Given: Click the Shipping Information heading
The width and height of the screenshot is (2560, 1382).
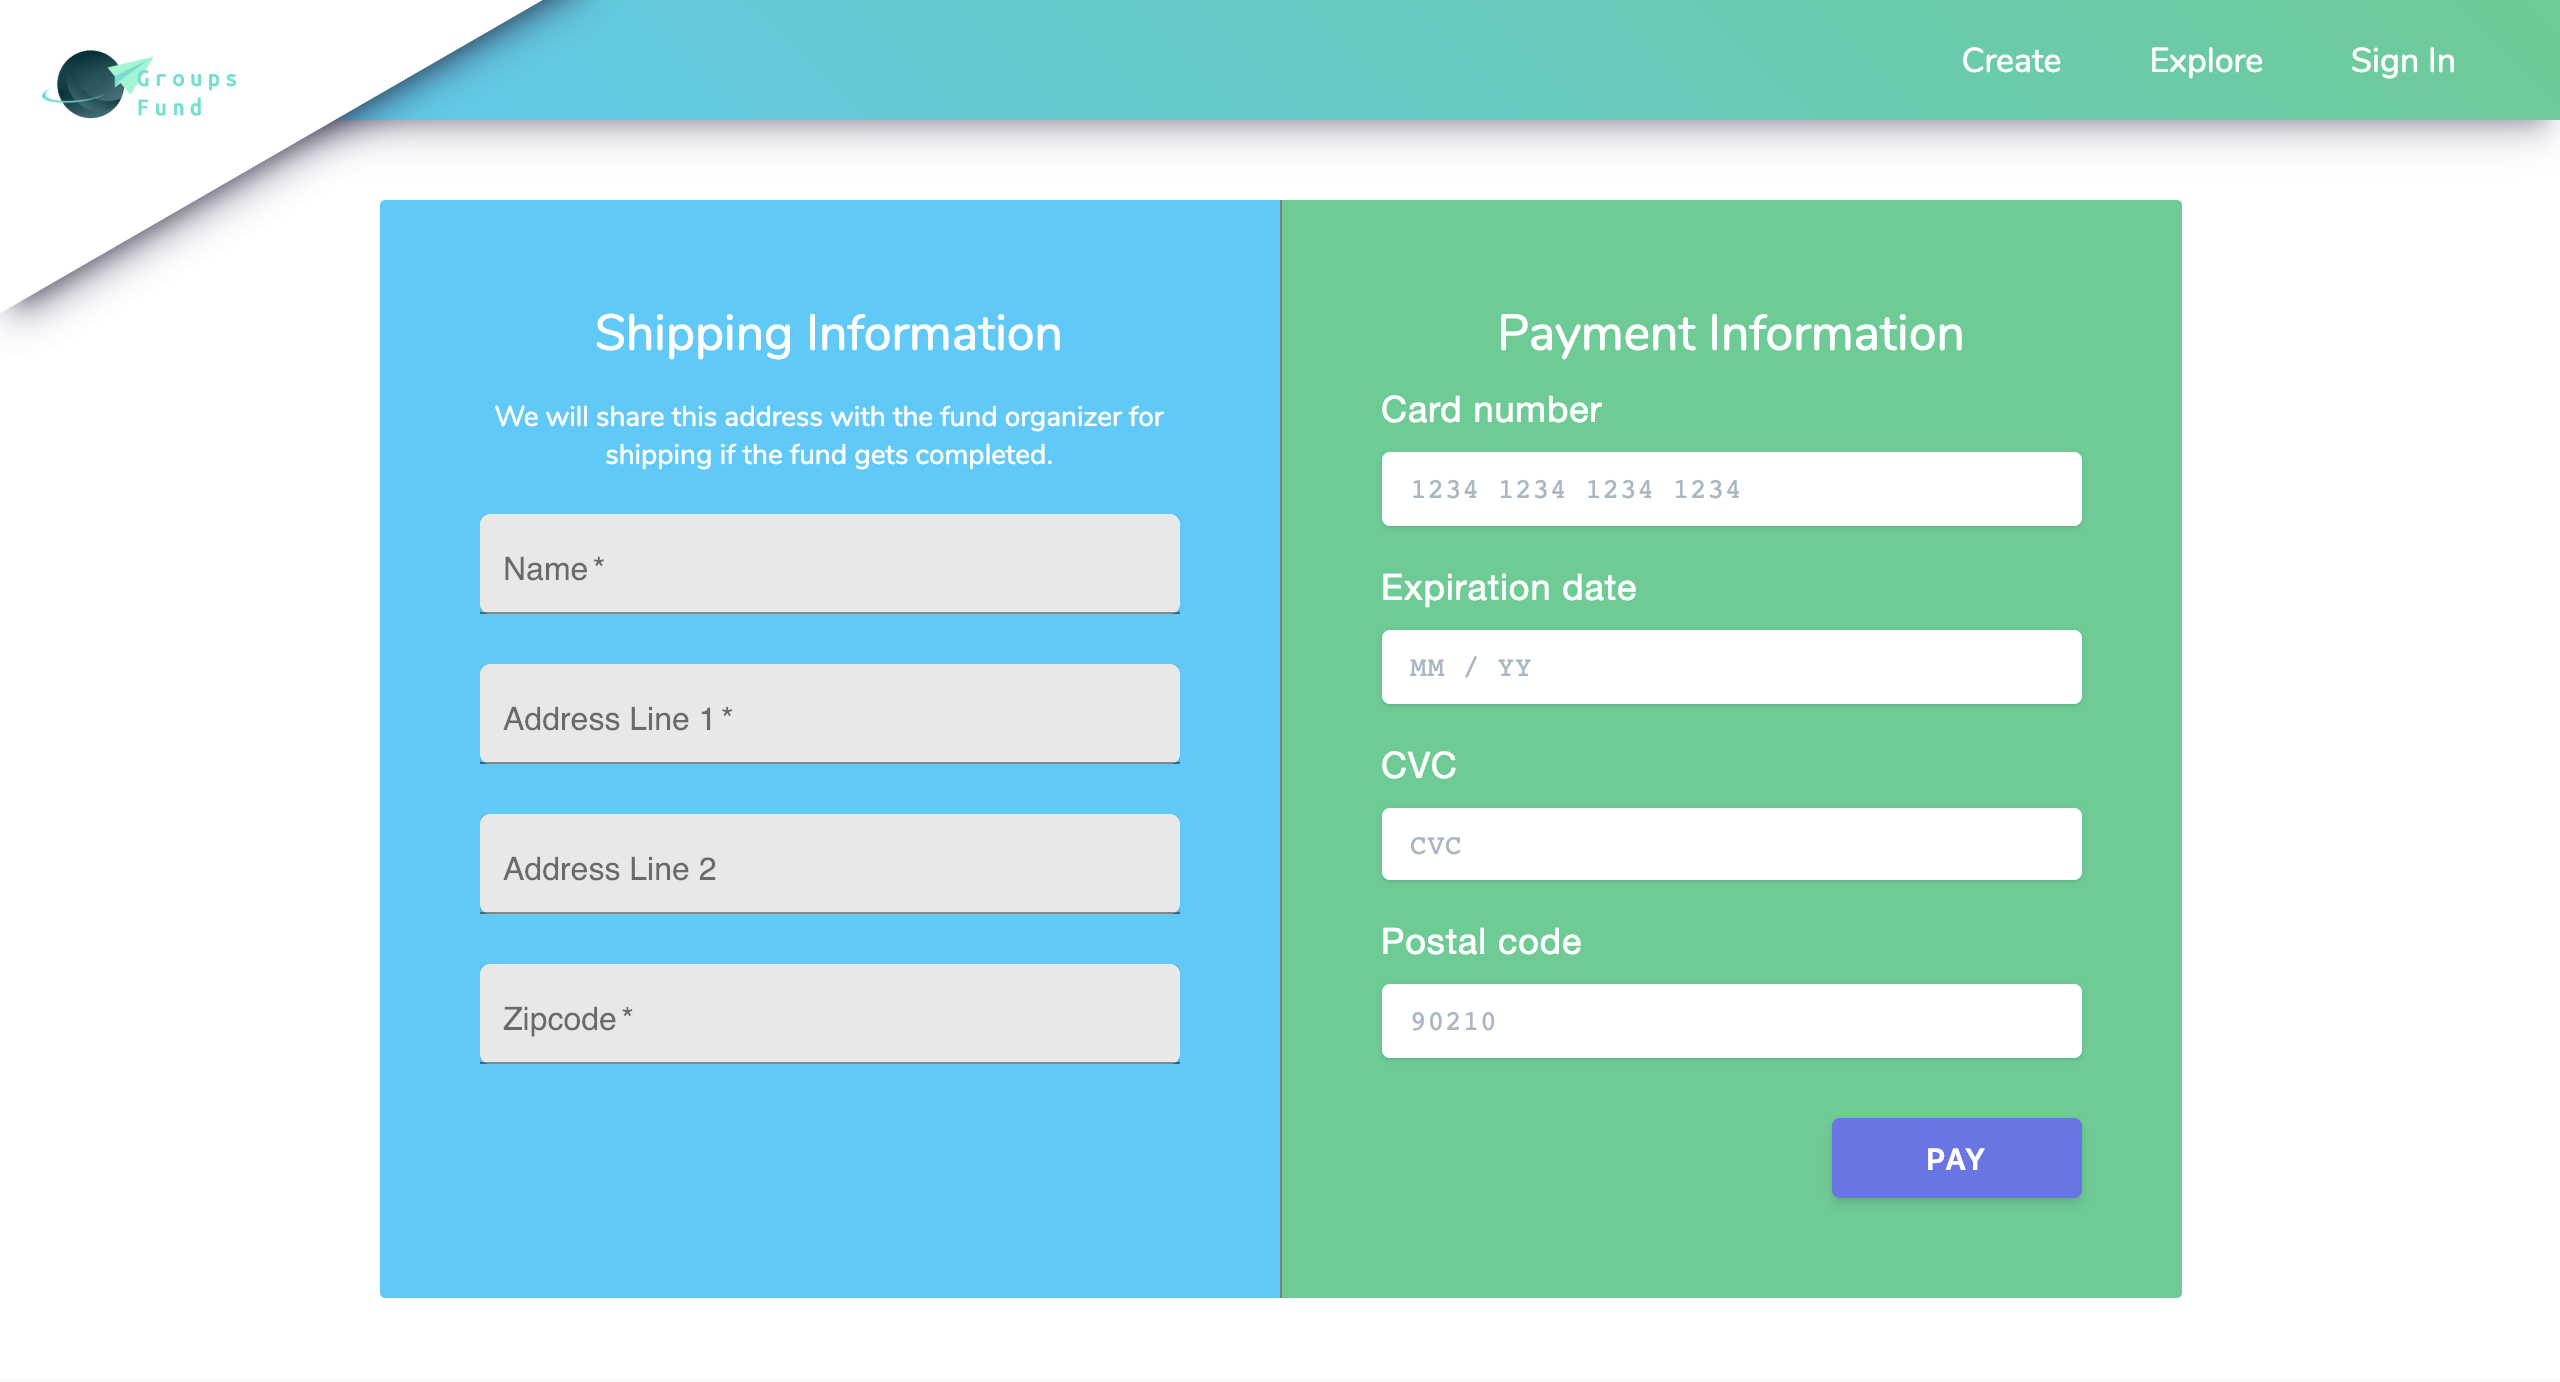Looking at the screenshot, I should 828,333.
